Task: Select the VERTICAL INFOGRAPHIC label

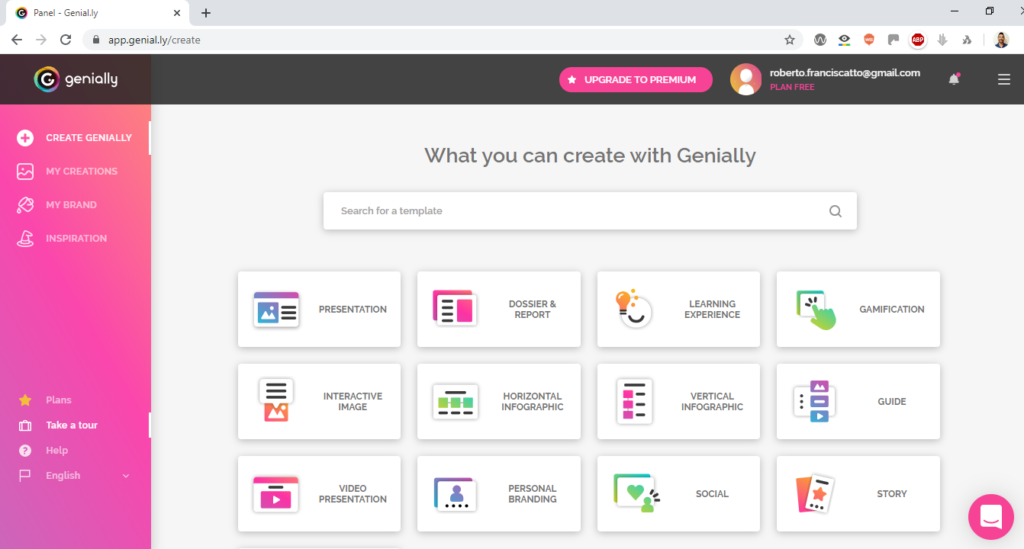Action: pos(712,401)
